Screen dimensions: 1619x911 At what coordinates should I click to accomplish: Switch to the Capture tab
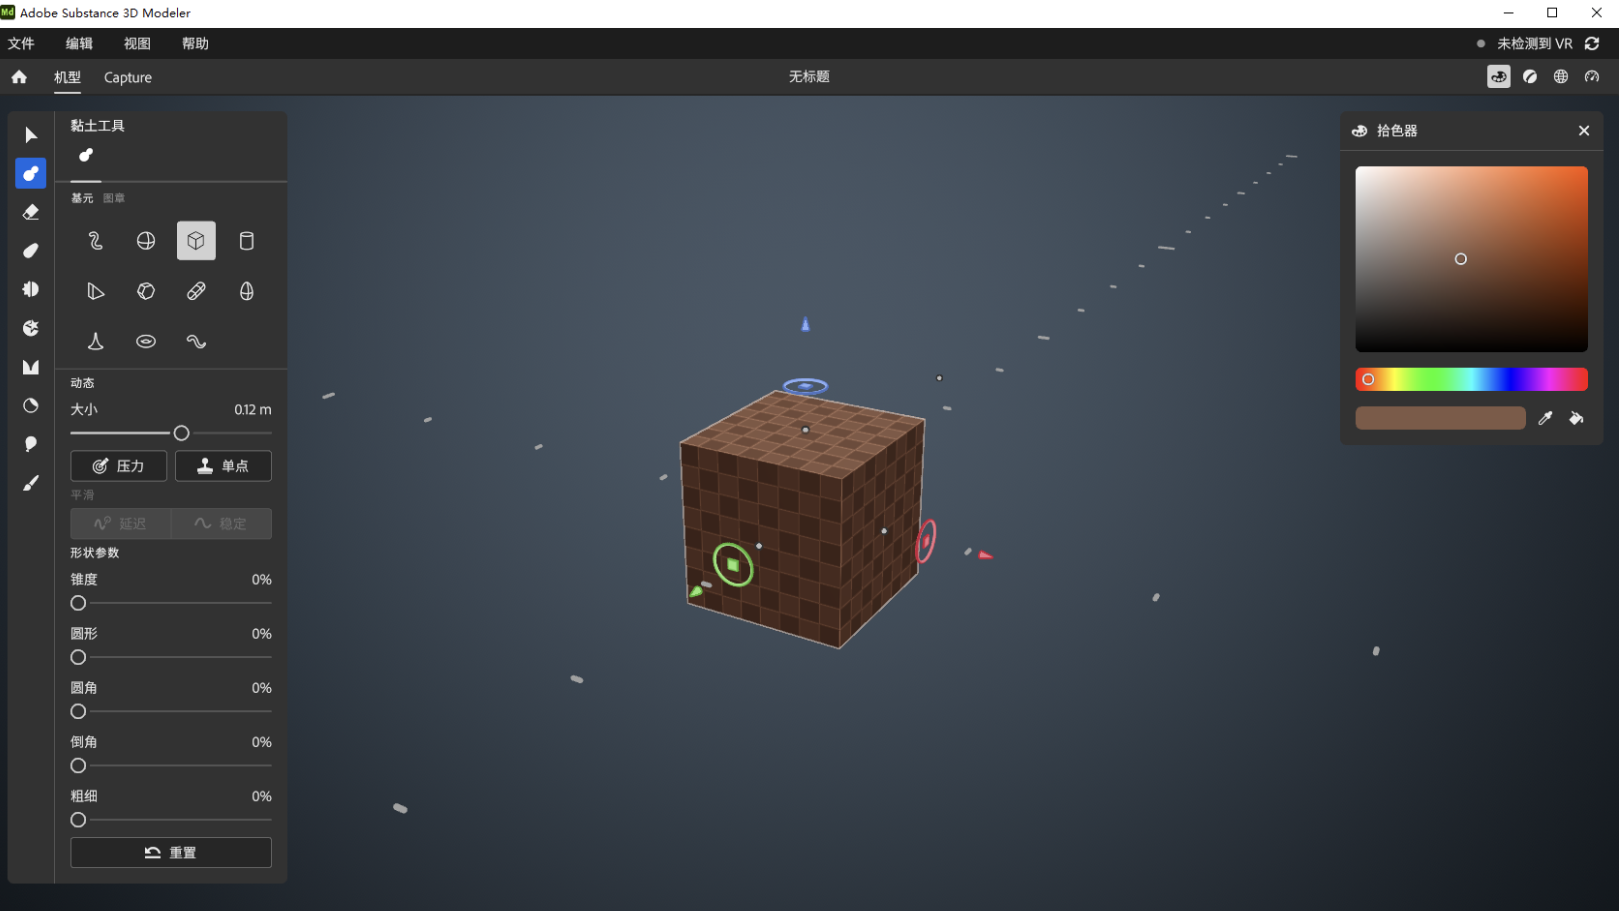[128, 77]
